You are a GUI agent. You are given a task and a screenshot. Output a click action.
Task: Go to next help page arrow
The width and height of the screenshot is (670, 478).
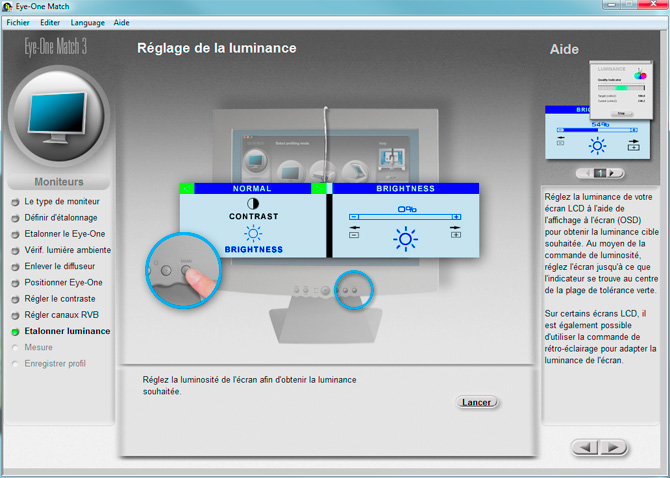tap(612, 173)
